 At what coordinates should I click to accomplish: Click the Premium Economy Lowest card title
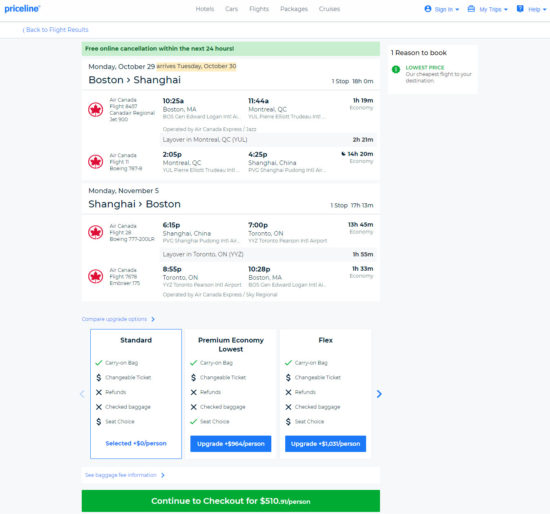(231, 345)
